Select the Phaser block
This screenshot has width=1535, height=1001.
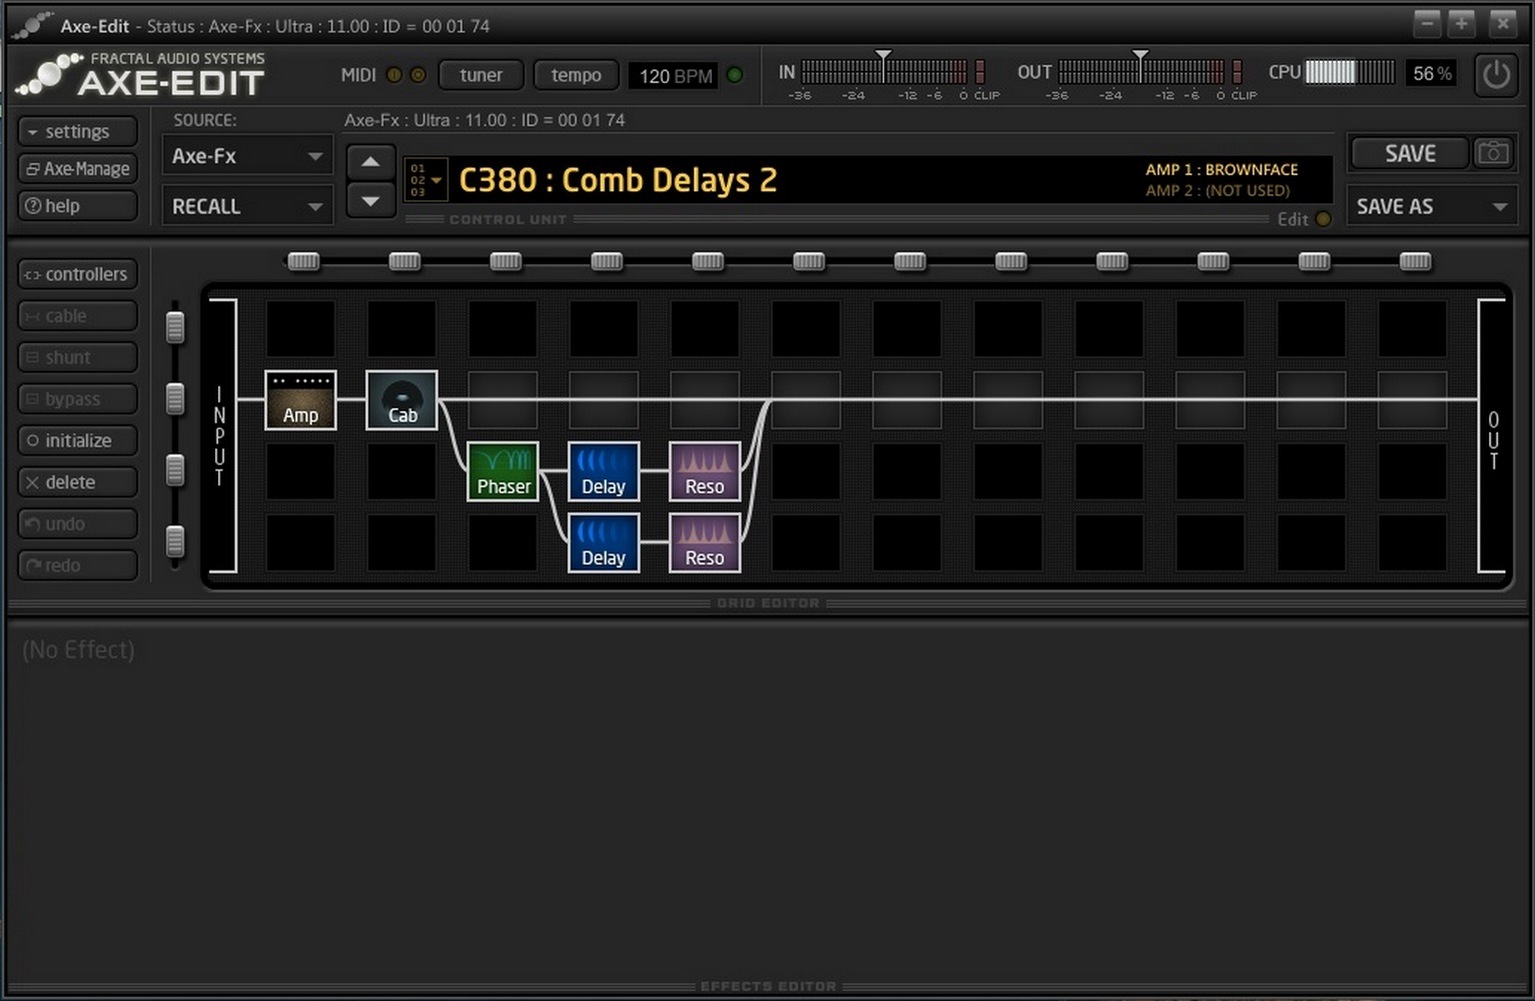[503, 471]
